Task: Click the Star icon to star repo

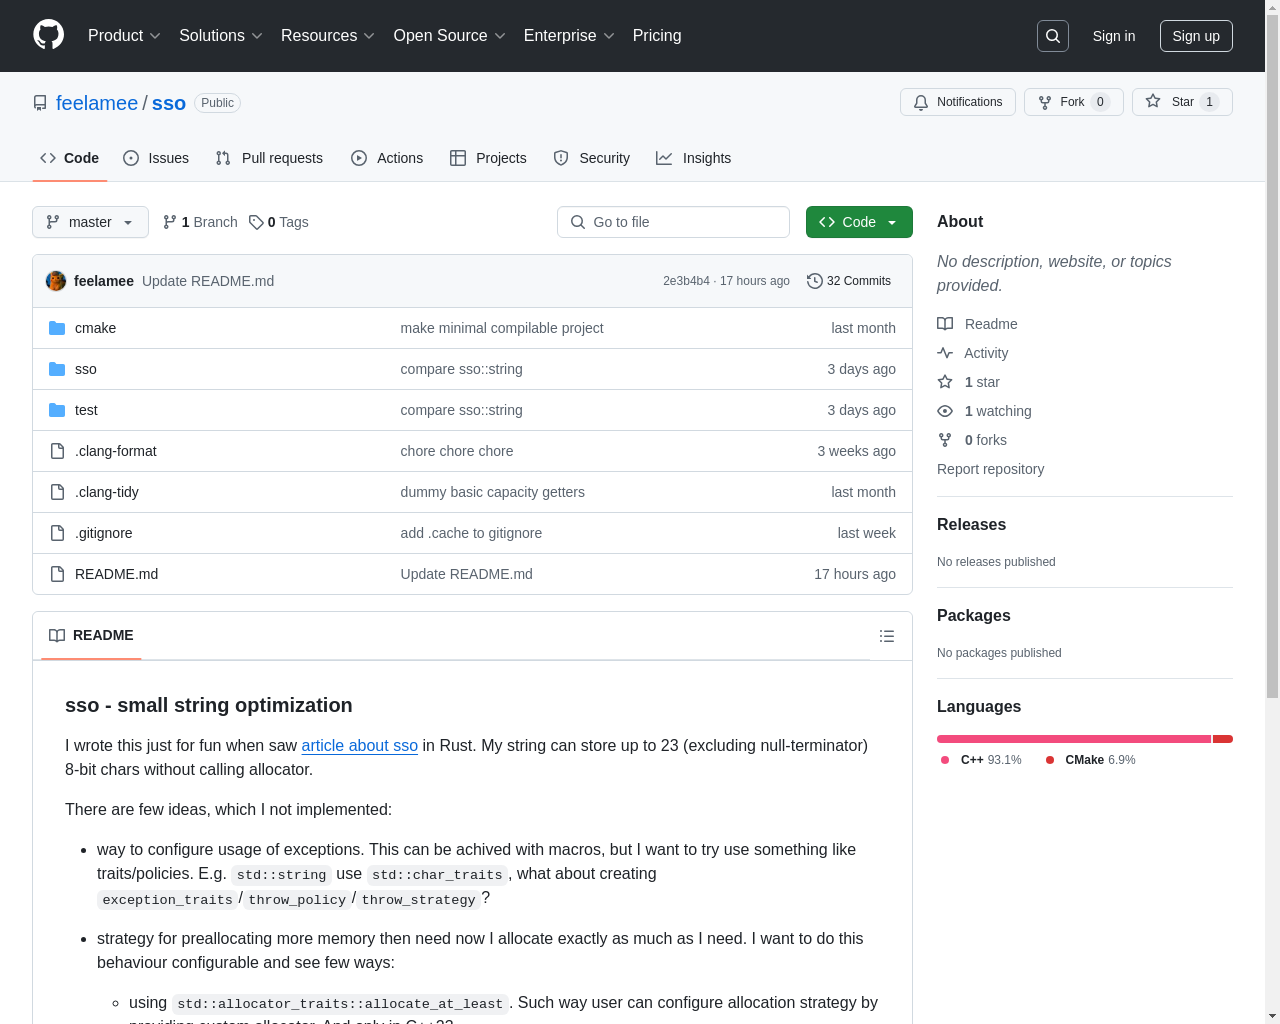Action: point(1153,102)
